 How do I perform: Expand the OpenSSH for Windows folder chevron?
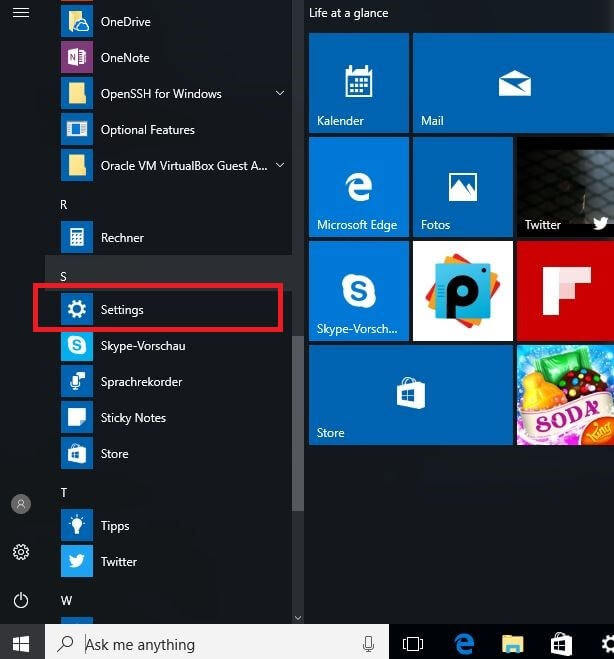click(x=280, y=93)
